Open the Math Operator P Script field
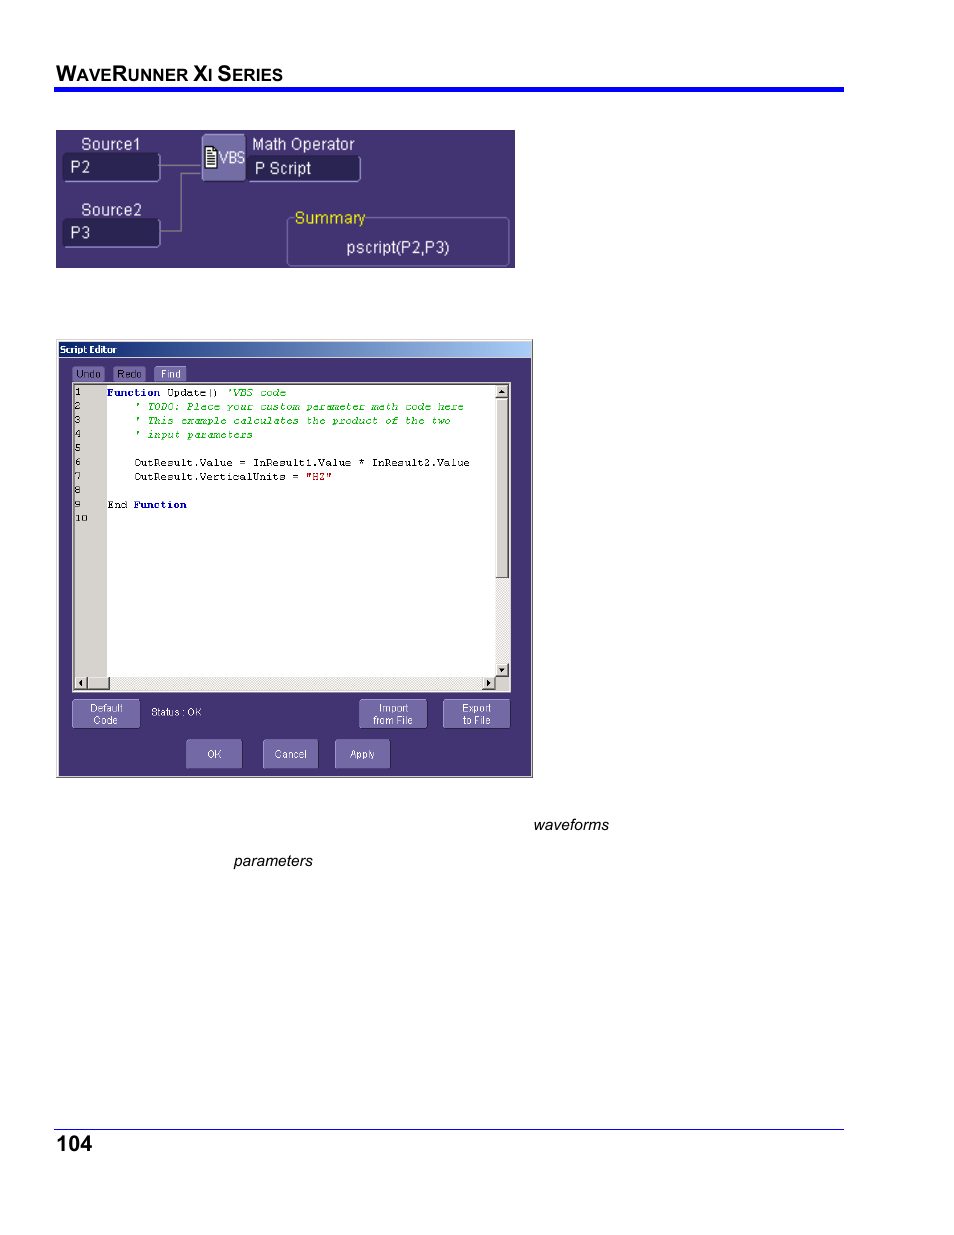 (304, 168)
